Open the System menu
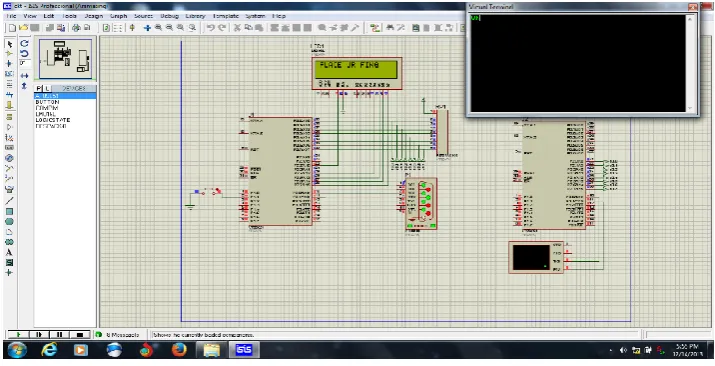Screen dimensions: 715x366 (255, 16)
